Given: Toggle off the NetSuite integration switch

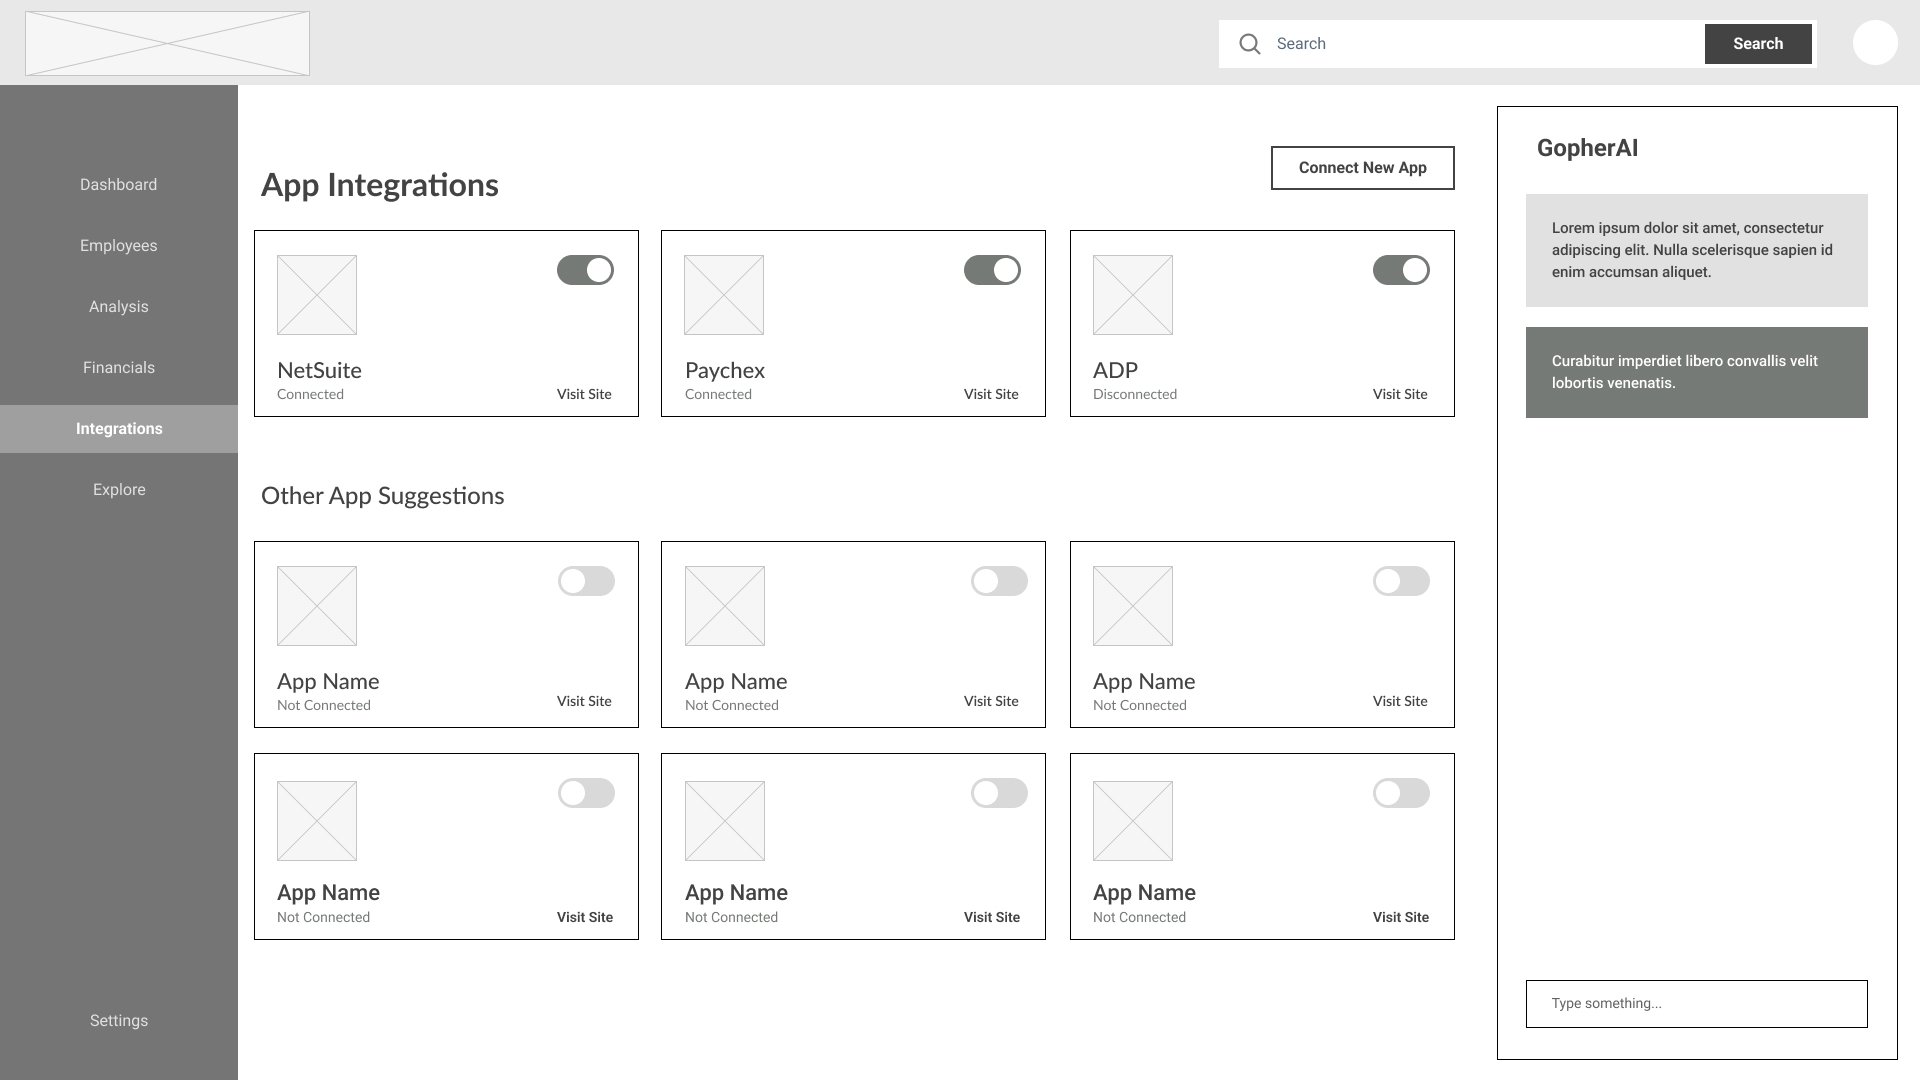Looking at the screenshot, I should click(x=585, y=270).
